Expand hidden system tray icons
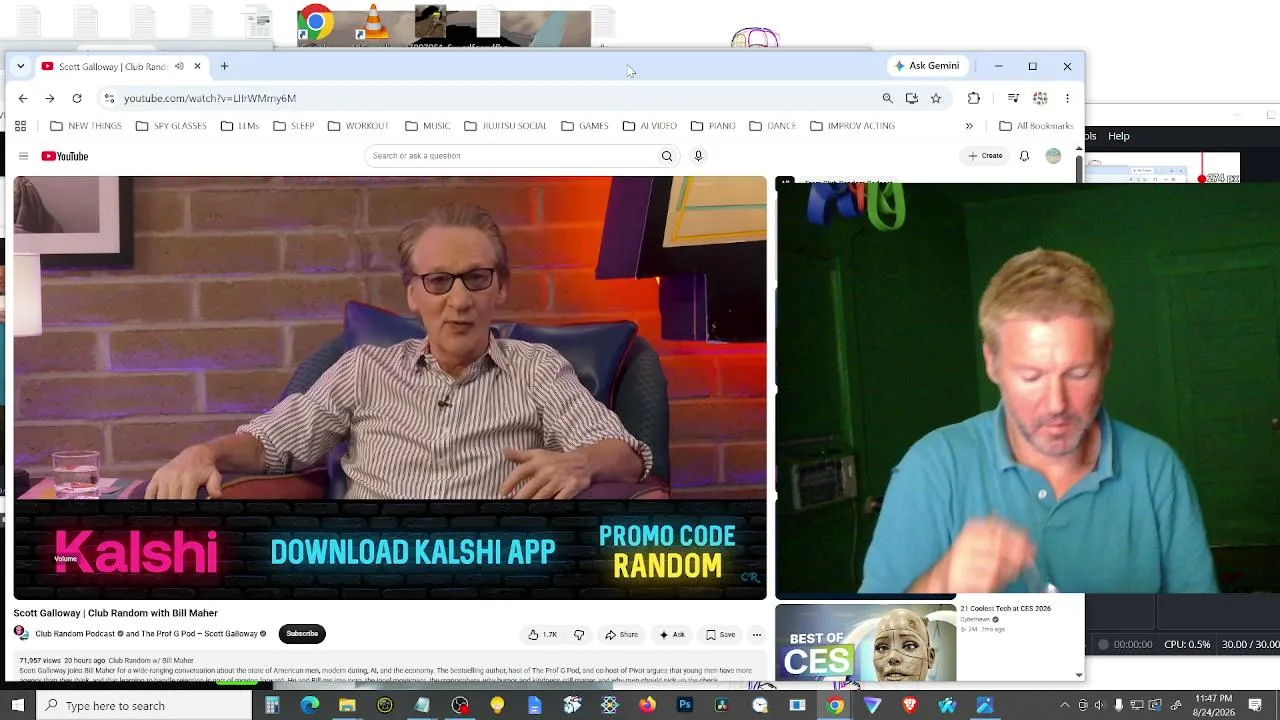Viewport: 1280px width, 720px height. tap(1065, 706)
